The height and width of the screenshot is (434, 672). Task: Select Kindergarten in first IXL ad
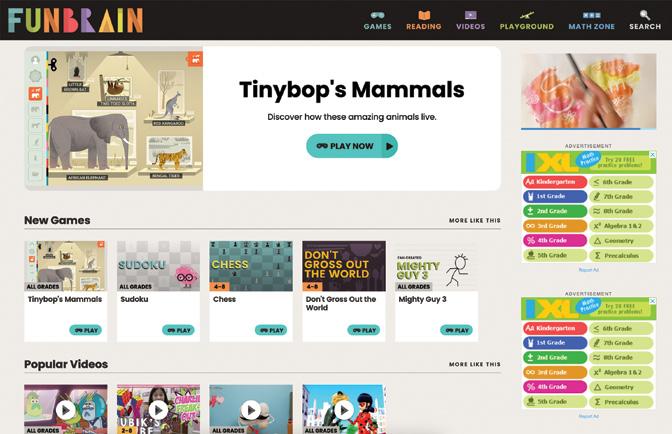click(555, 182)
